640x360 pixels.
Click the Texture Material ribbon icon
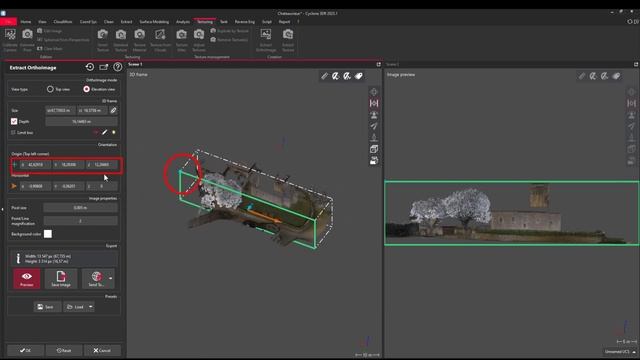click(140, 40)
